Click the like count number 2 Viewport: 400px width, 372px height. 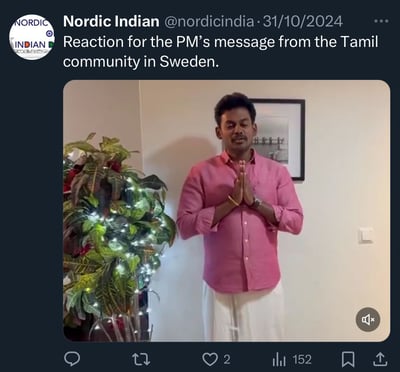[227, 360]
